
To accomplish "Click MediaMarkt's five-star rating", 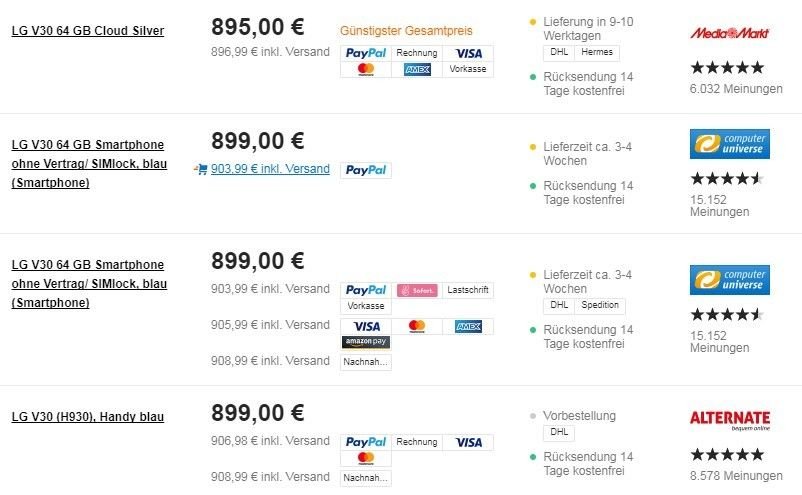I will [x=727, y=67].
